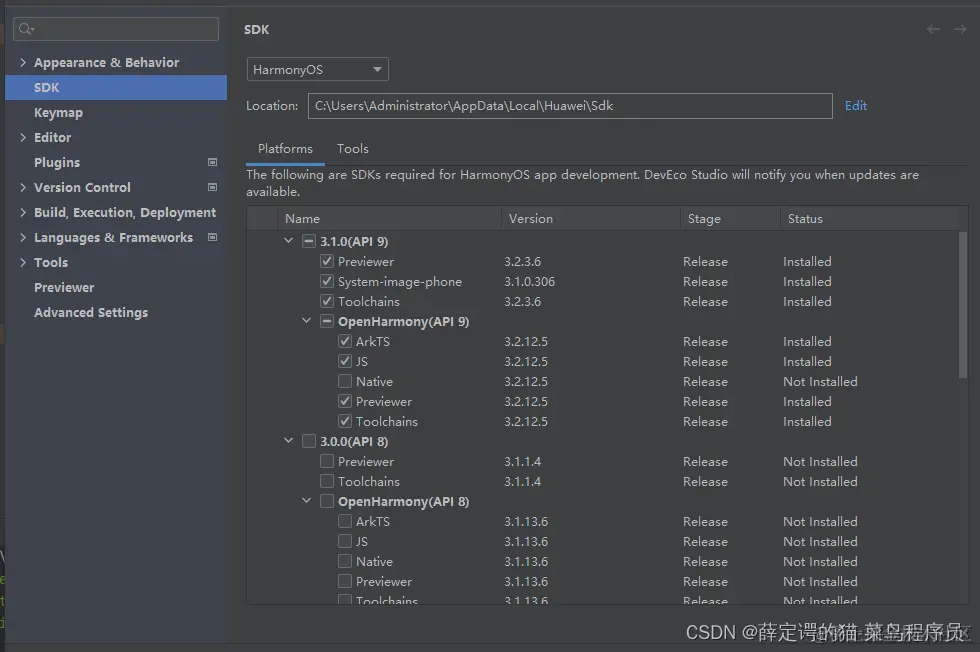Image resolution: width=980 pixels, height=652 pixels.
Task: Uncheck Previewer 3.2.12.5 checkbox
Action: (x=345, y=401)
